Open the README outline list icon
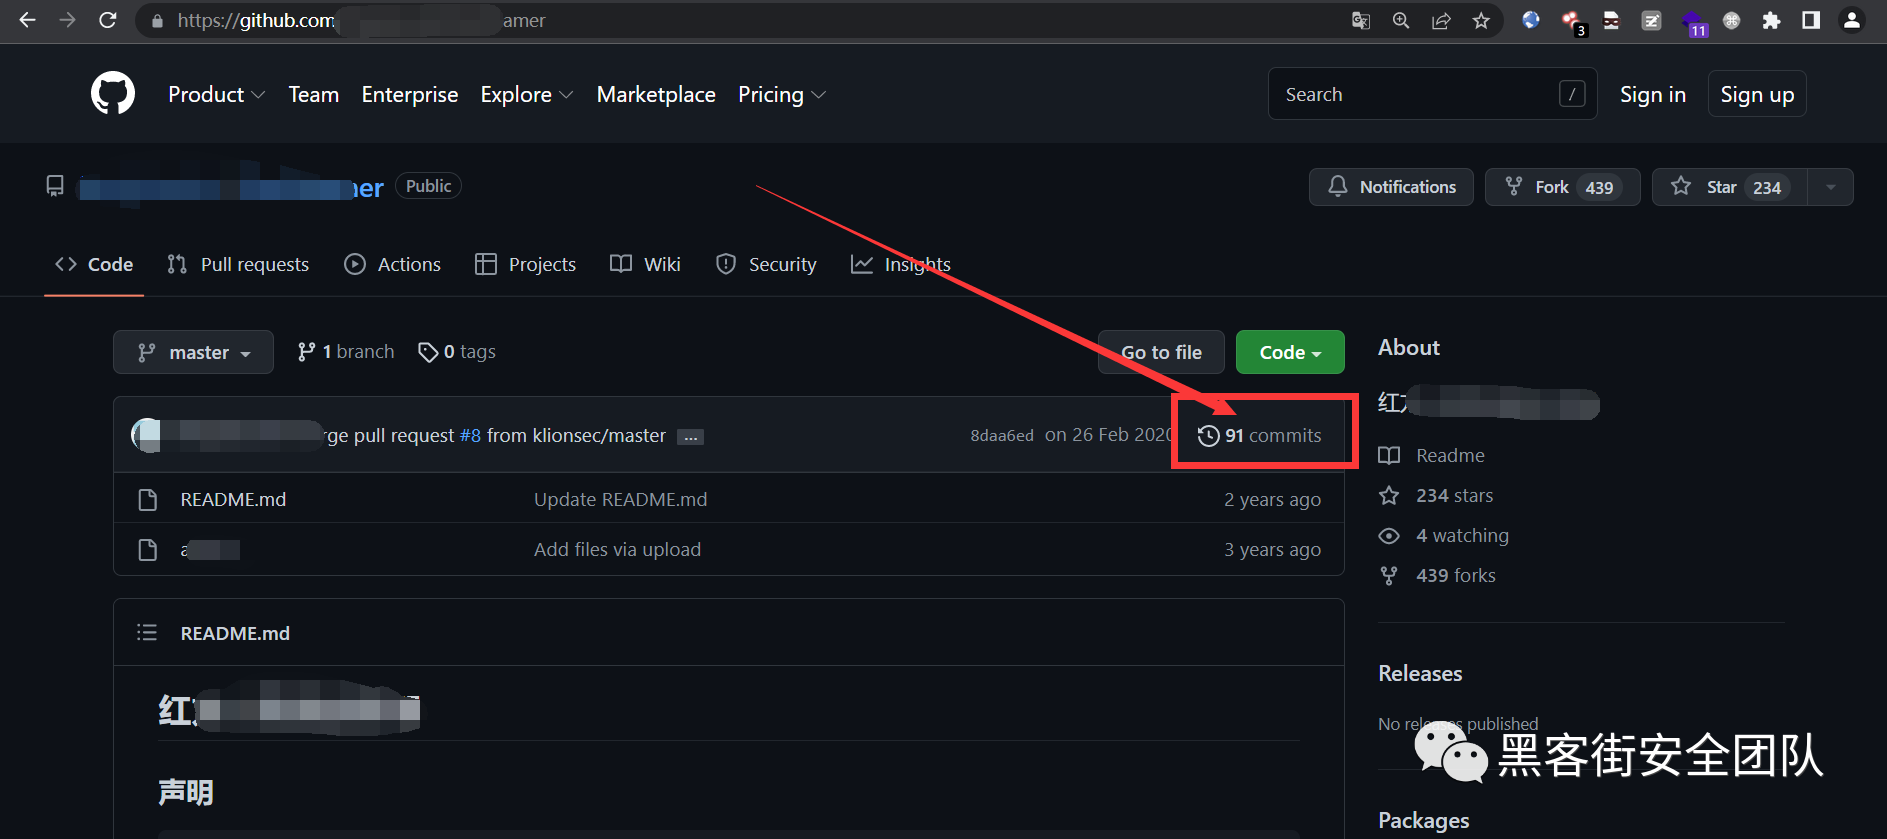1887x839 pixels. click(x=147, y=632)
